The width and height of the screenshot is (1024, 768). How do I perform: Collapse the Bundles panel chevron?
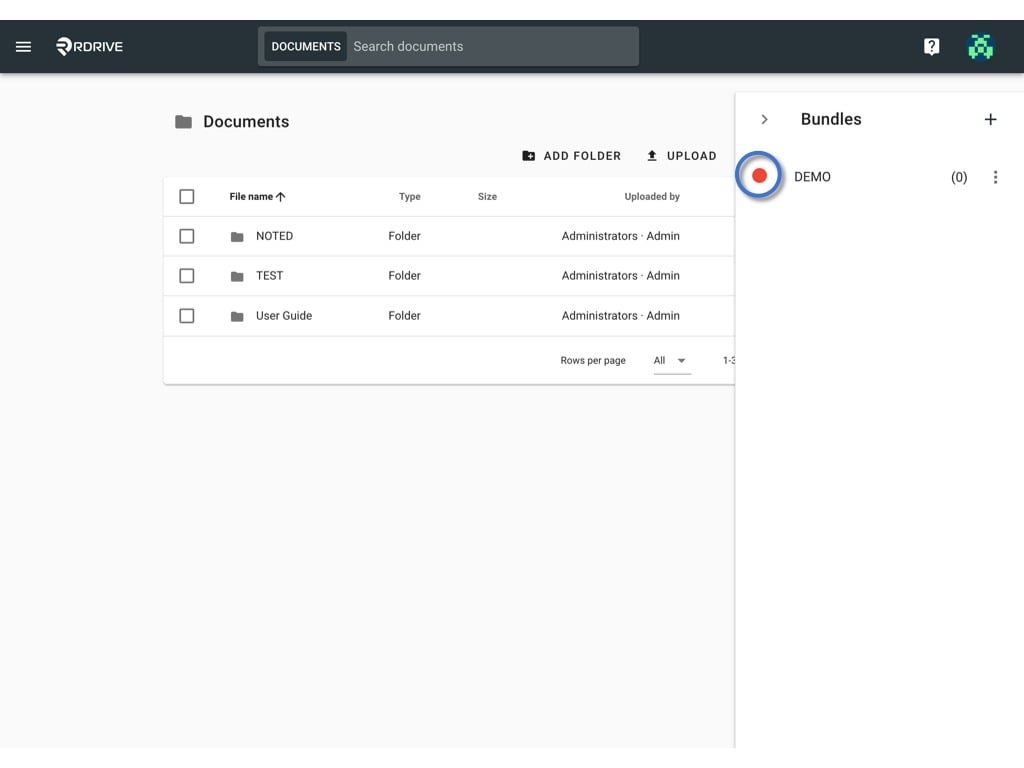pos(764,120)
